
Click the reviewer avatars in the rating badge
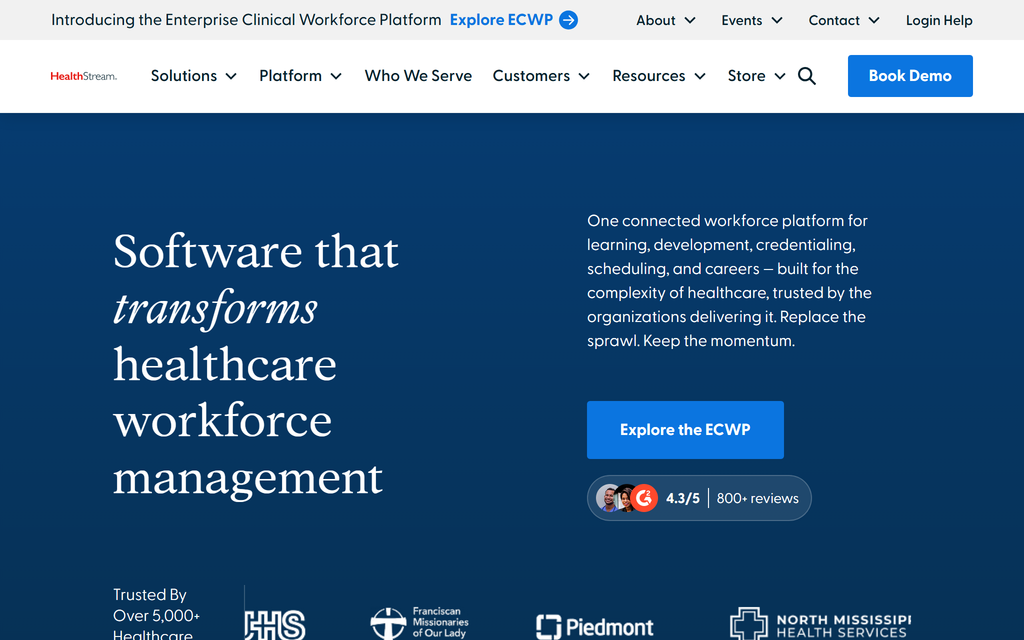pyautogui.click(x=616, y=498)
